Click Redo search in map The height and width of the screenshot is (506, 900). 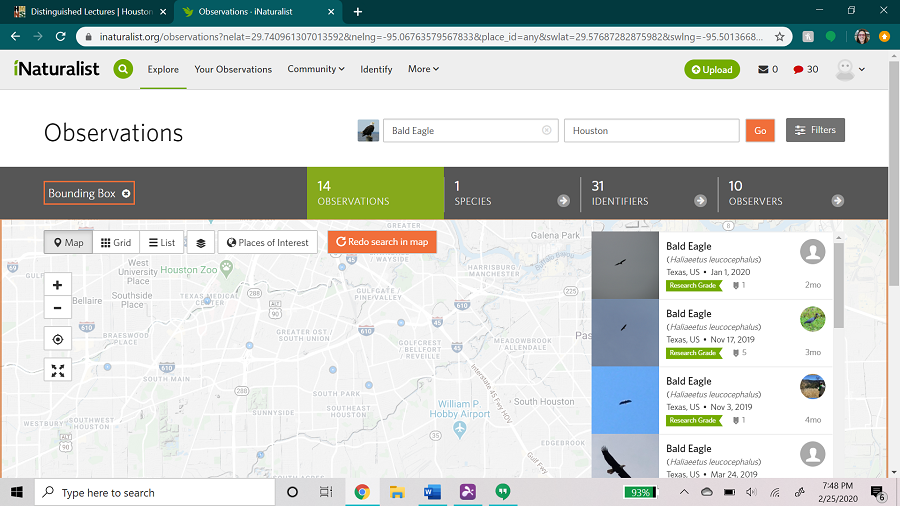pyautogui.click(x=382, y=242)
